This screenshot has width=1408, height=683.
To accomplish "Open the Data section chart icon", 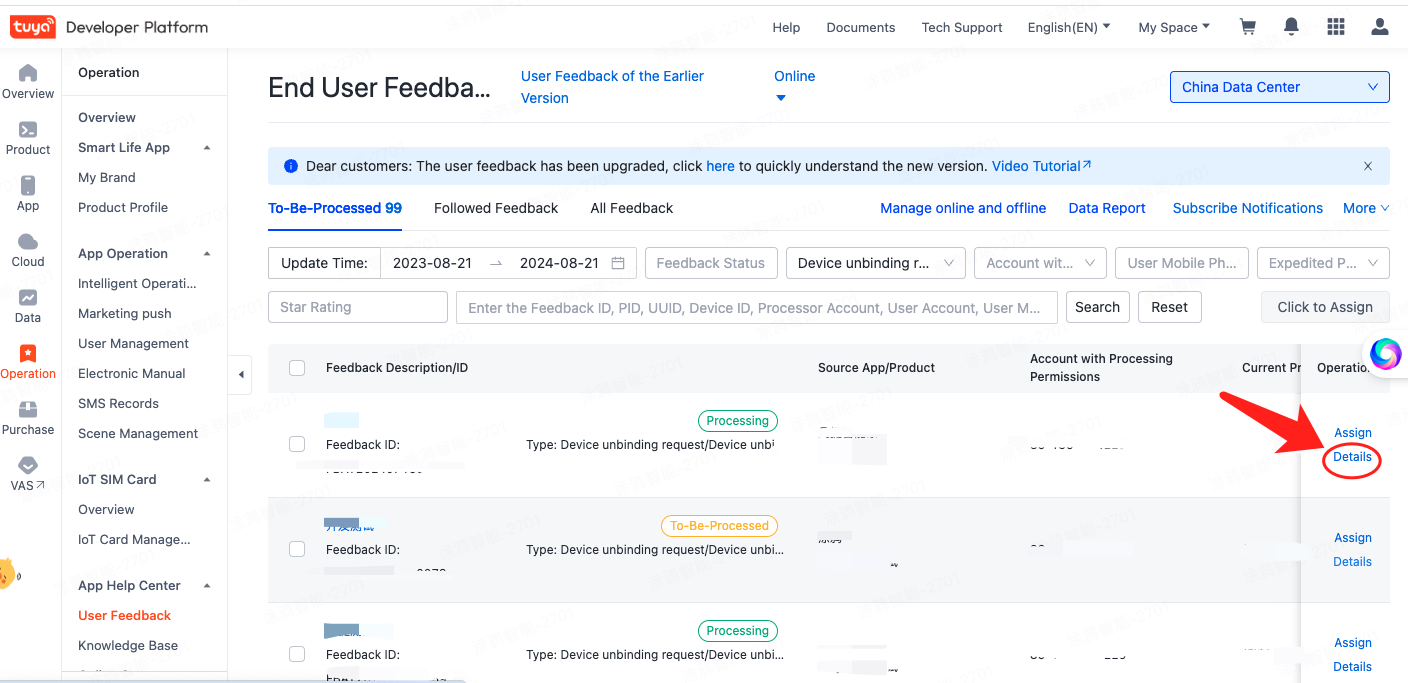I will pos(28,297).
